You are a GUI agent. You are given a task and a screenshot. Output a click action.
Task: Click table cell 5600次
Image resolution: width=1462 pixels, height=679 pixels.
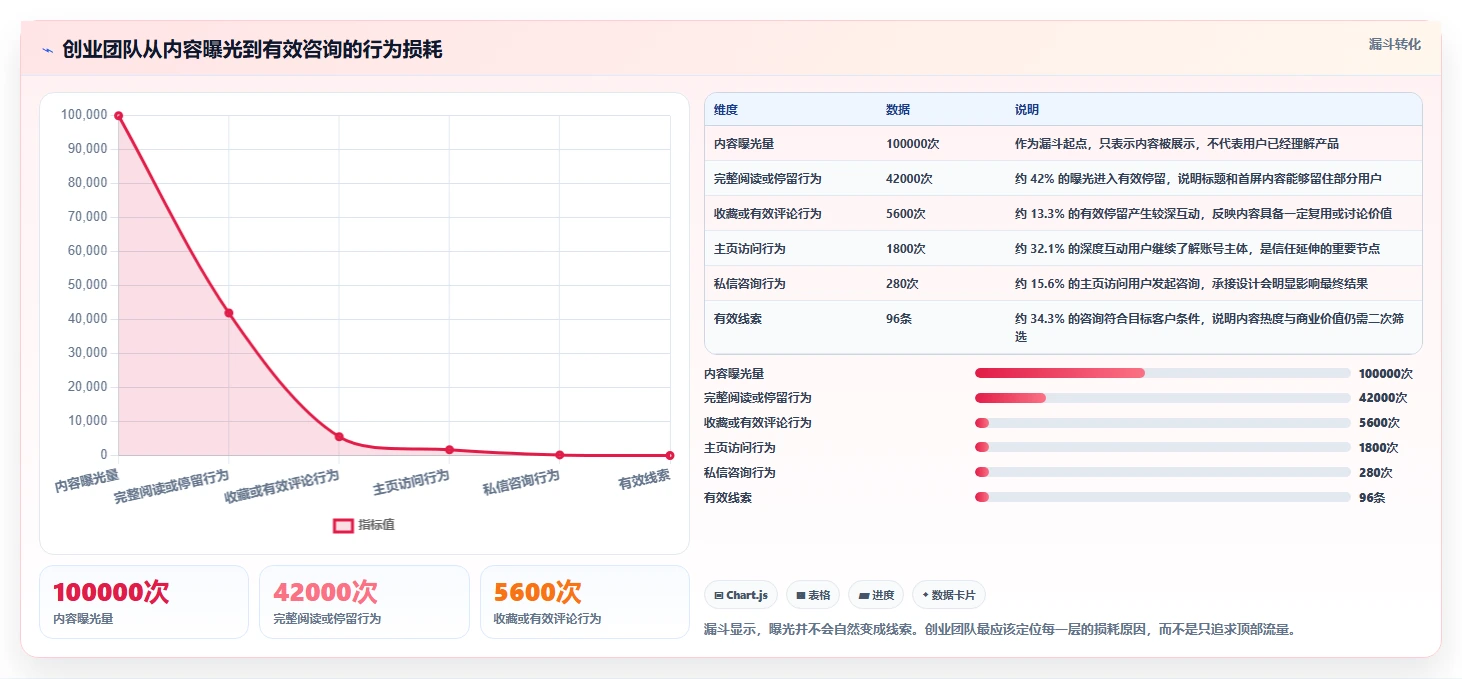pyautogui.click(x=905, y=214)
